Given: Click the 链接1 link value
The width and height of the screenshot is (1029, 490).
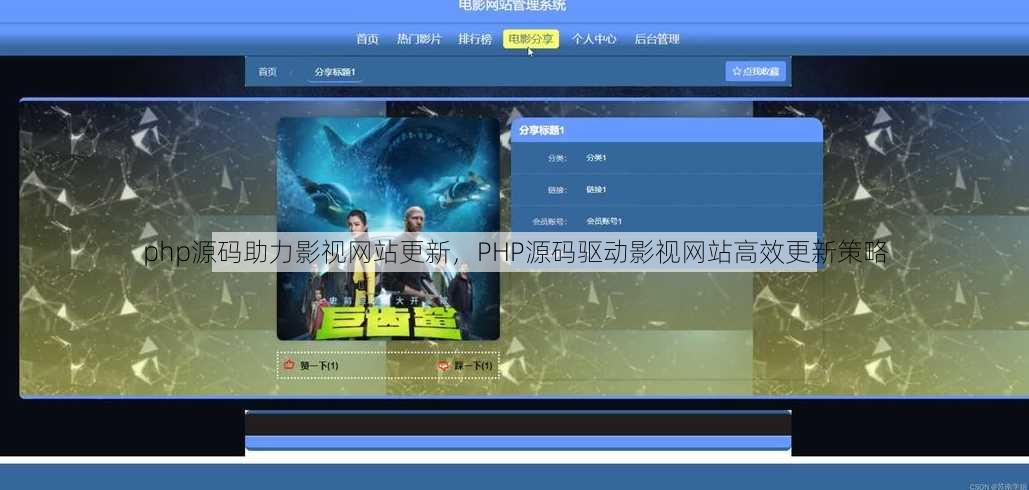Looking at the screenshot, I should 597,190.
